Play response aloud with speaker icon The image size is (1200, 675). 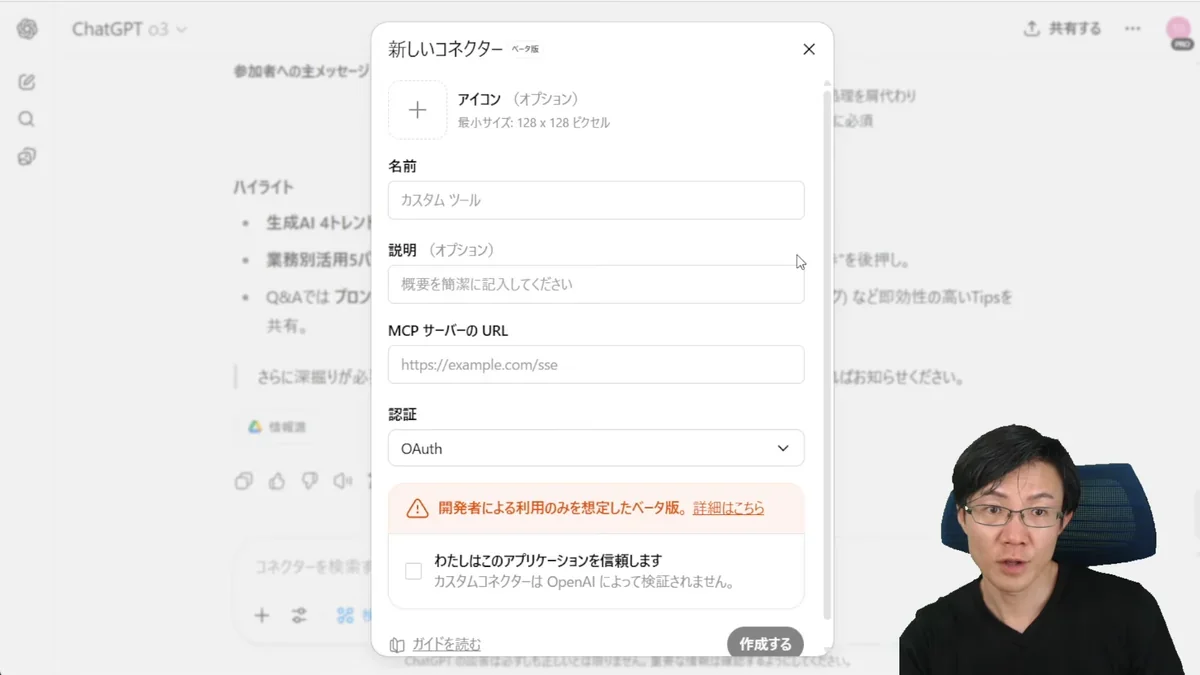pyautogui.click(x=343, y=481)
